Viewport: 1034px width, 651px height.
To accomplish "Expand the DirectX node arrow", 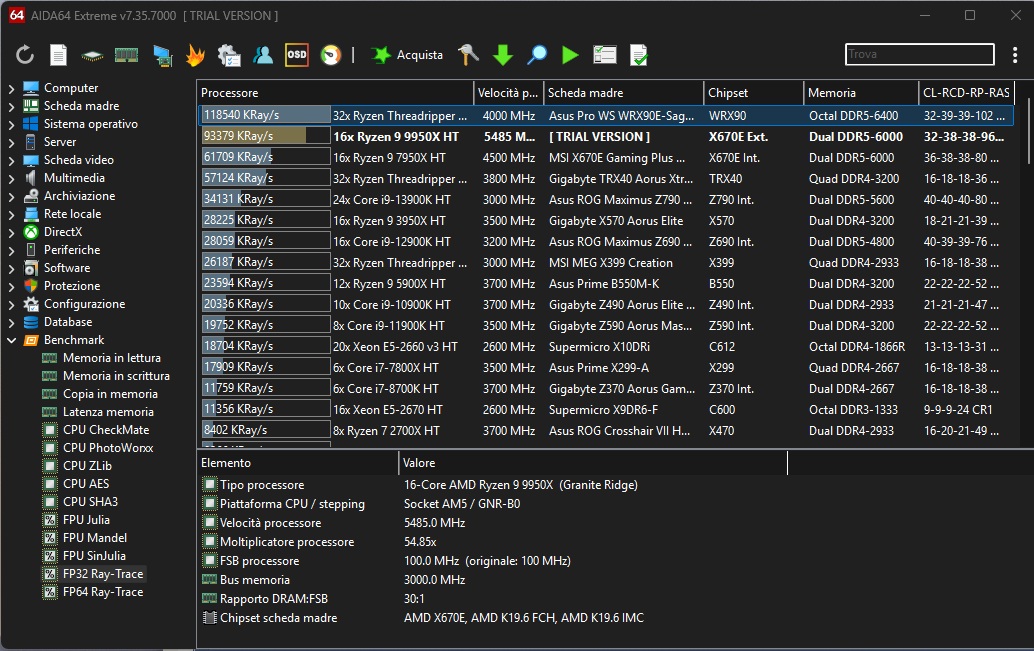I will (11, 232).
